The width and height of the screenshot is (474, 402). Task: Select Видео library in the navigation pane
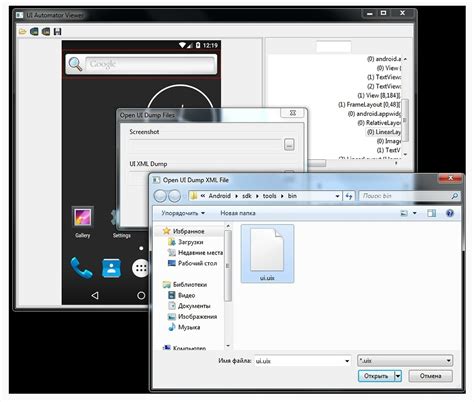(186, 295)
